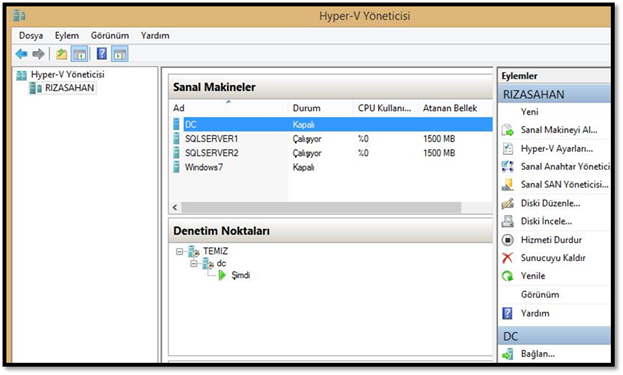Click the Kapalı status for Windows7
Viewport: 623px width, 375px height.
(304, 167)
